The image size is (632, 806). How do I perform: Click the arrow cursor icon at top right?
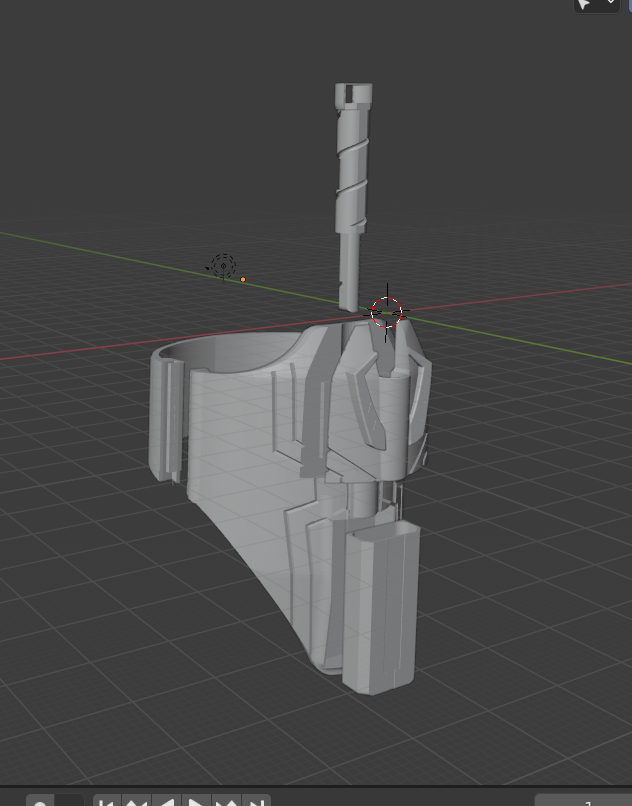tap(585, 4)
